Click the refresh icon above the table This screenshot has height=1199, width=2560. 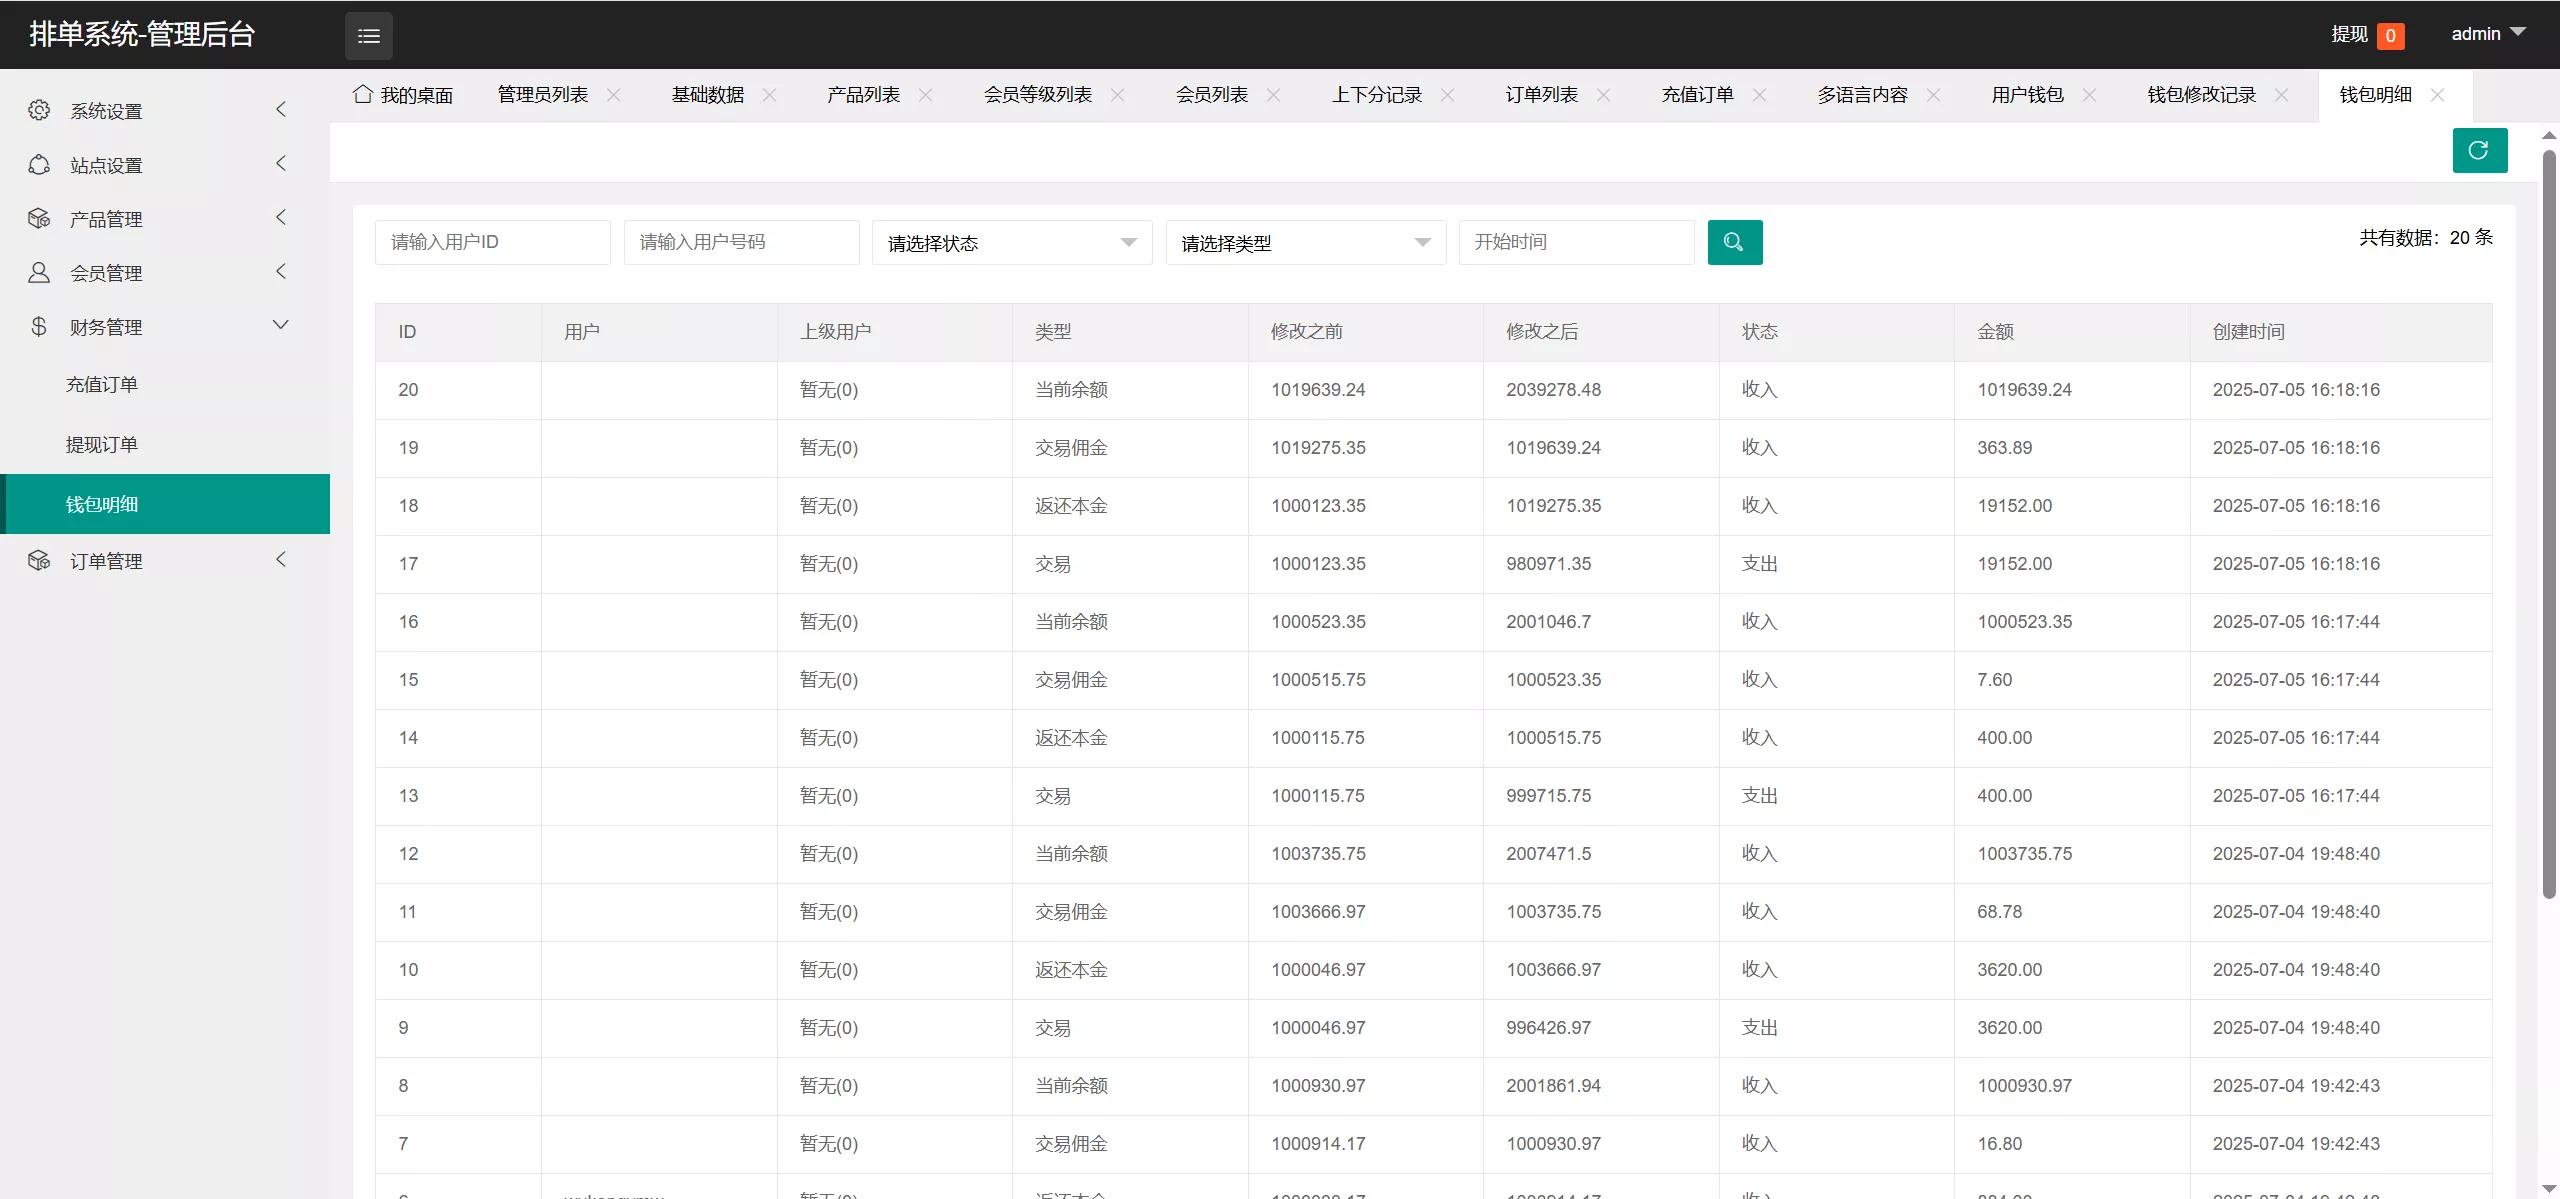(x=2480, y=150)
